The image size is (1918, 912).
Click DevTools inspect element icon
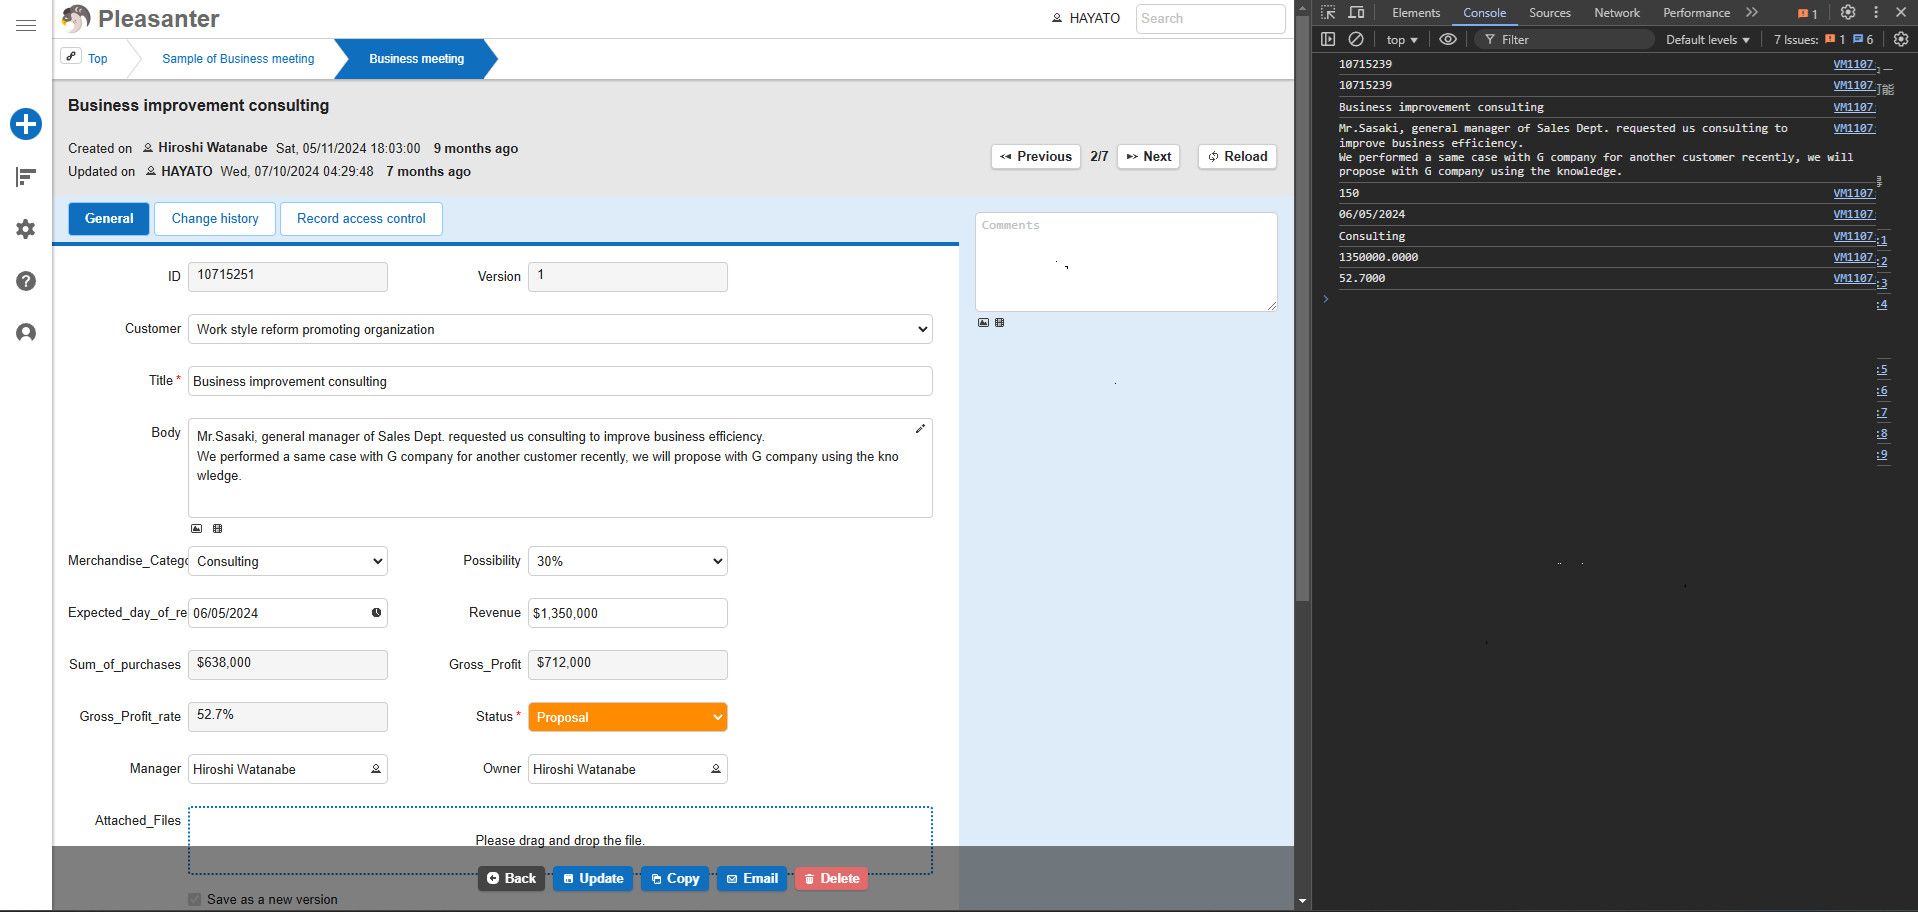1328,13
